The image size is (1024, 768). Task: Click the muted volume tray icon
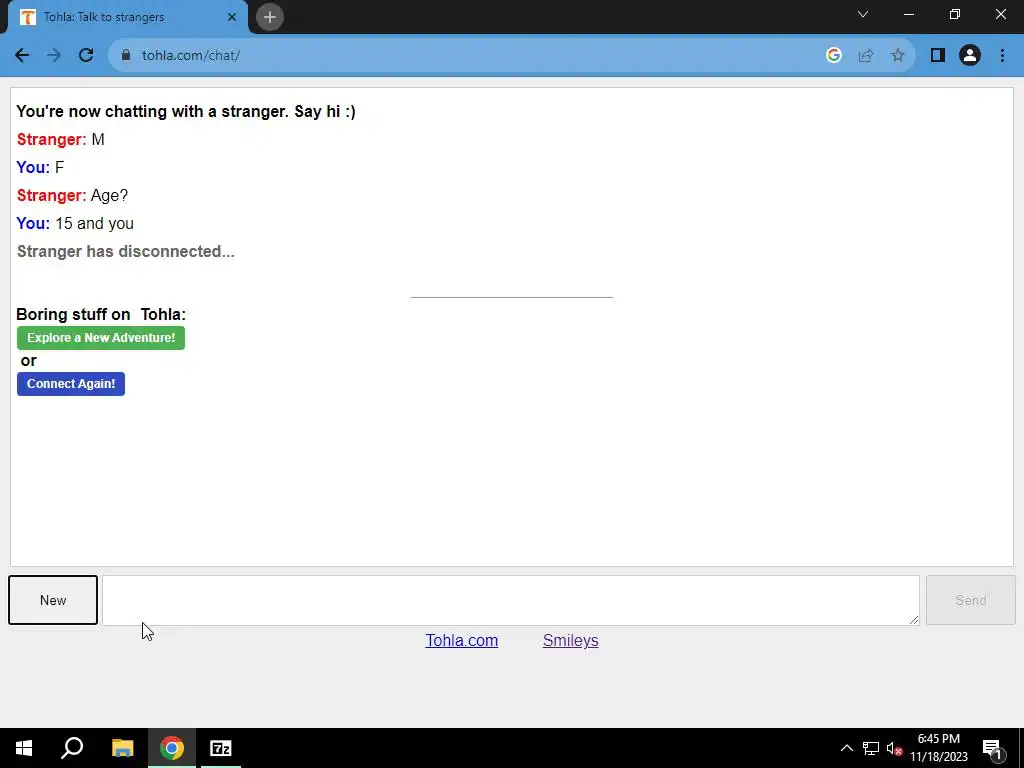[894, 748]
